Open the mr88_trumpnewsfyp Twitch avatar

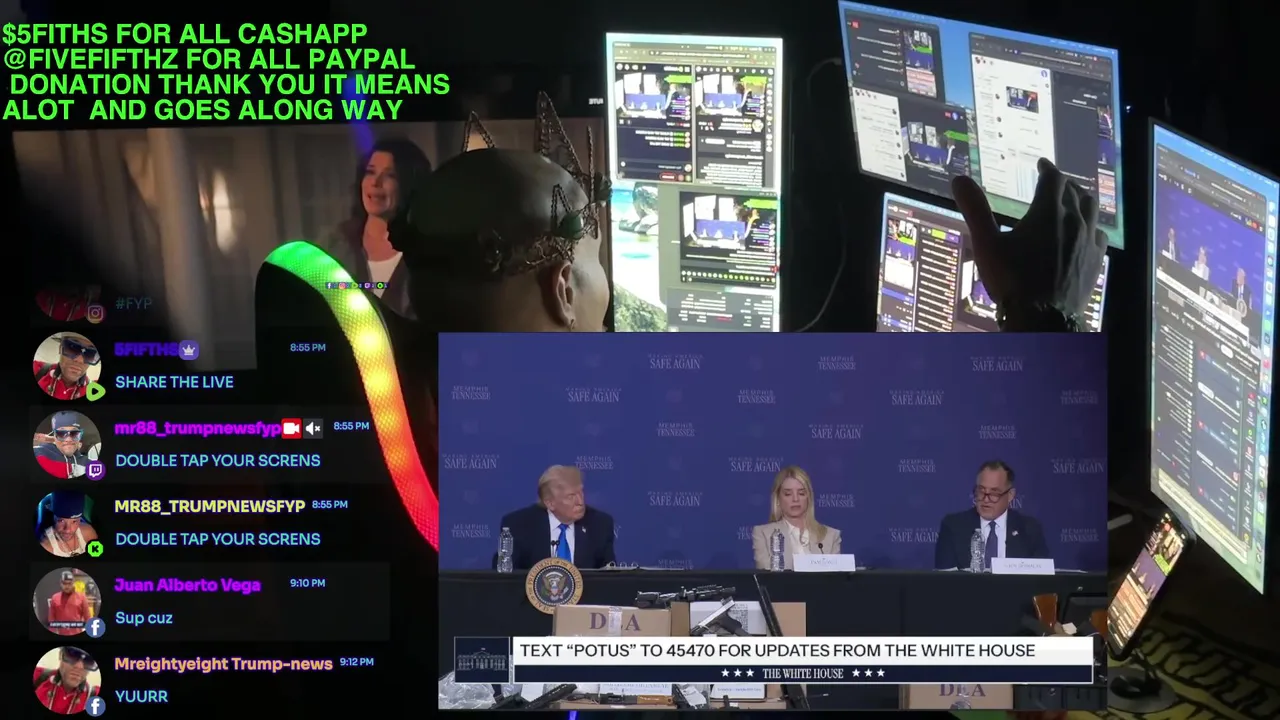click(x=66, y=444)
